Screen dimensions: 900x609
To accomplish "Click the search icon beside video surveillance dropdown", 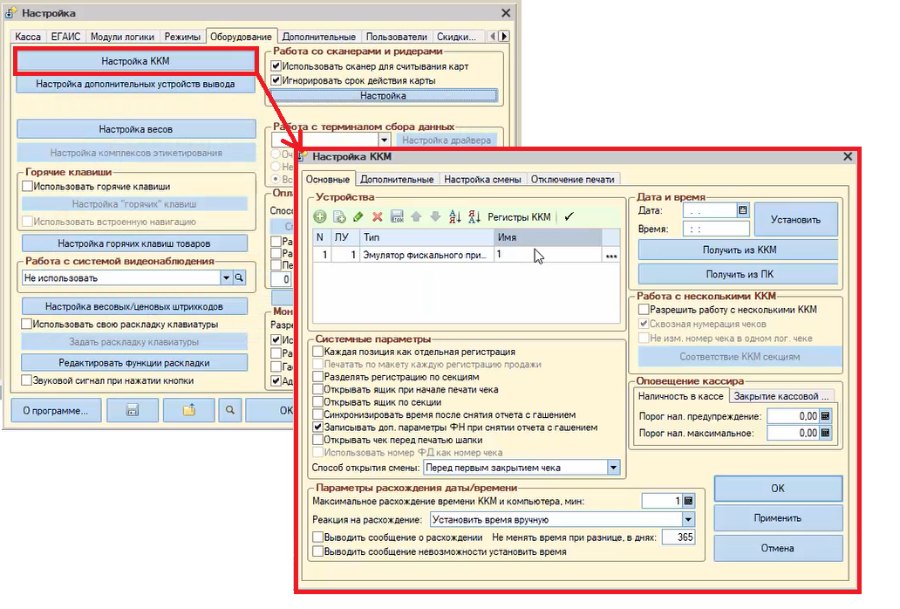I will pos(239,278).
